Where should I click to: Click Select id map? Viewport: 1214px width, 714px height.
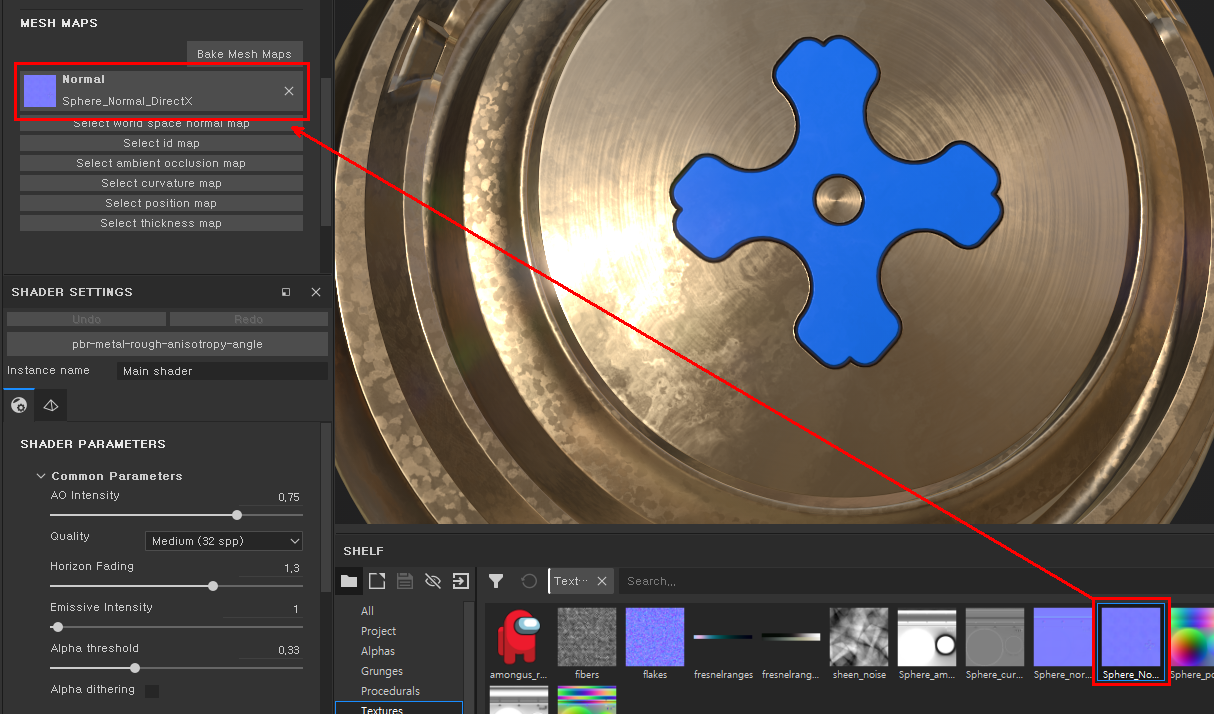pos(161,143)
